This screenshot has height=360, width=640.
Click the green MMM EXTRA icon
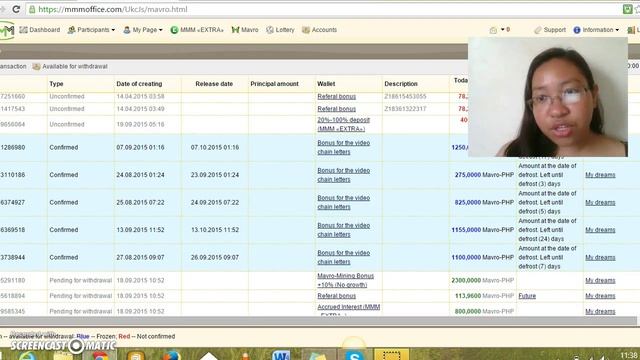tap(174, 30)
